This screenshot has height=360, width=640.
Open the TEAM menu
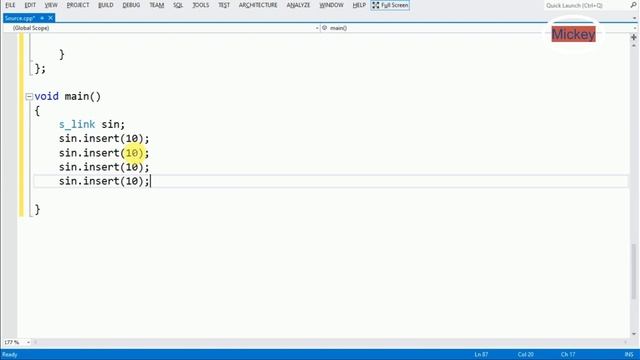point(156,5)
